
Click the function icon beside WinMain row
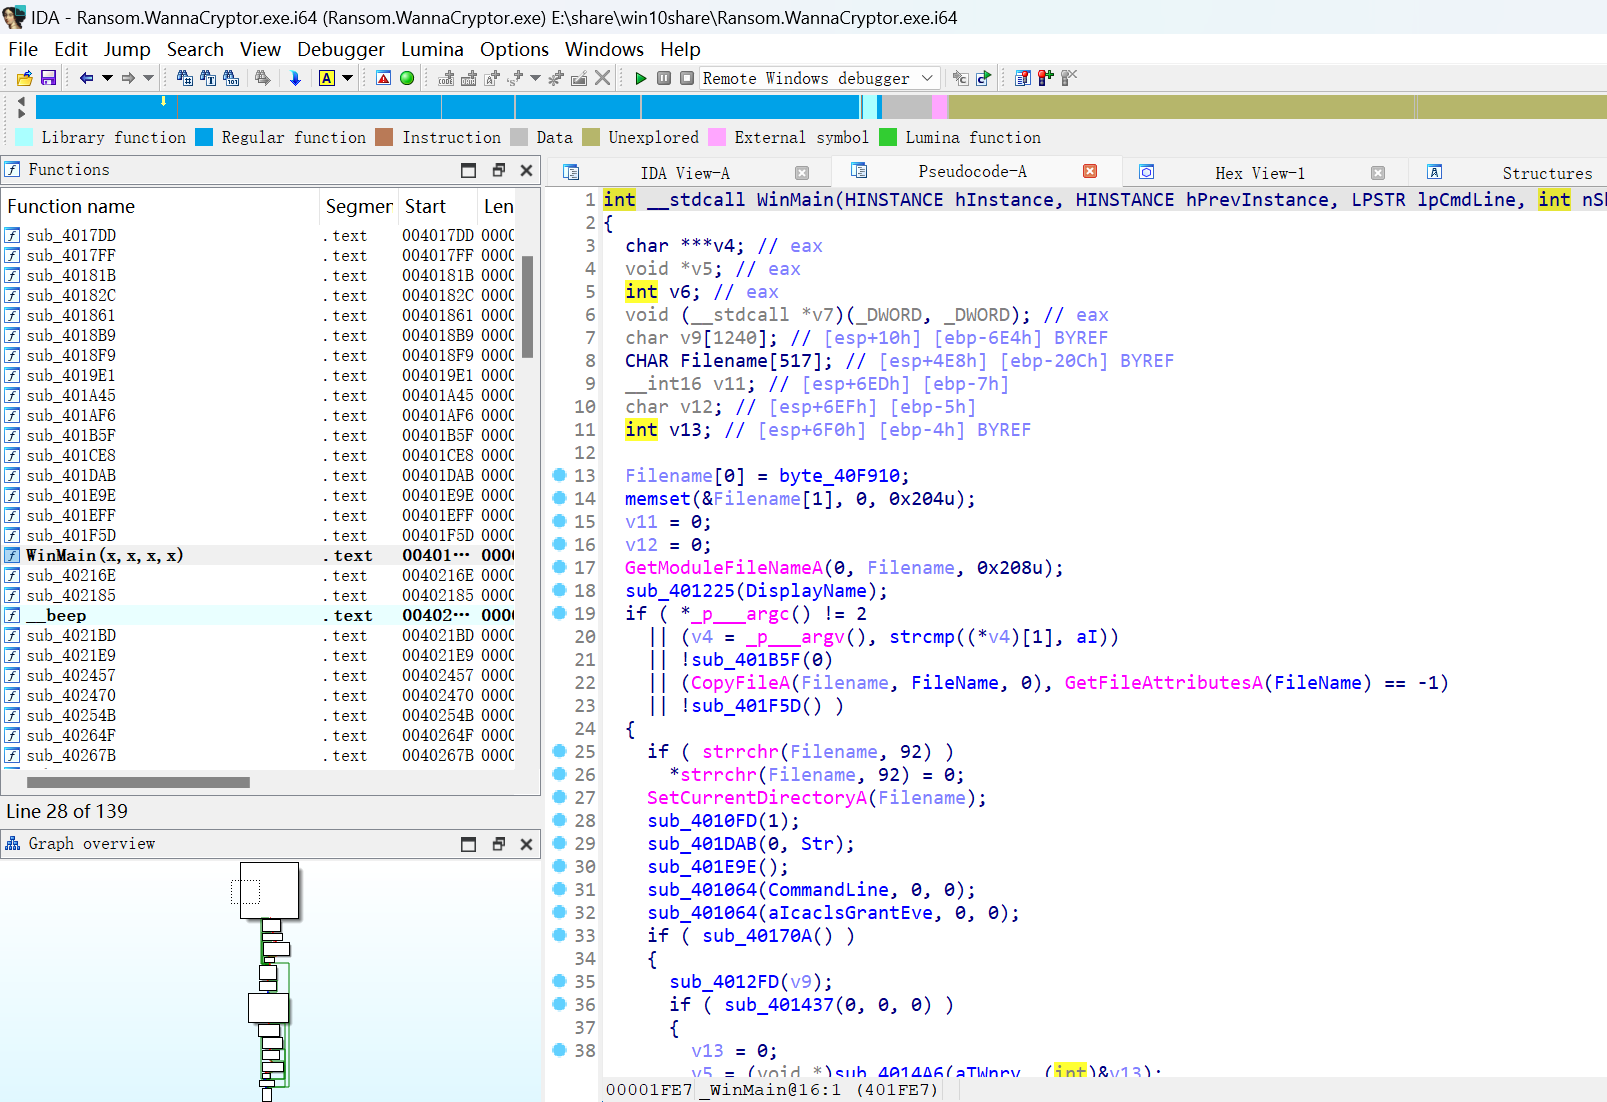pyautogui.click(x=12, y=555)
